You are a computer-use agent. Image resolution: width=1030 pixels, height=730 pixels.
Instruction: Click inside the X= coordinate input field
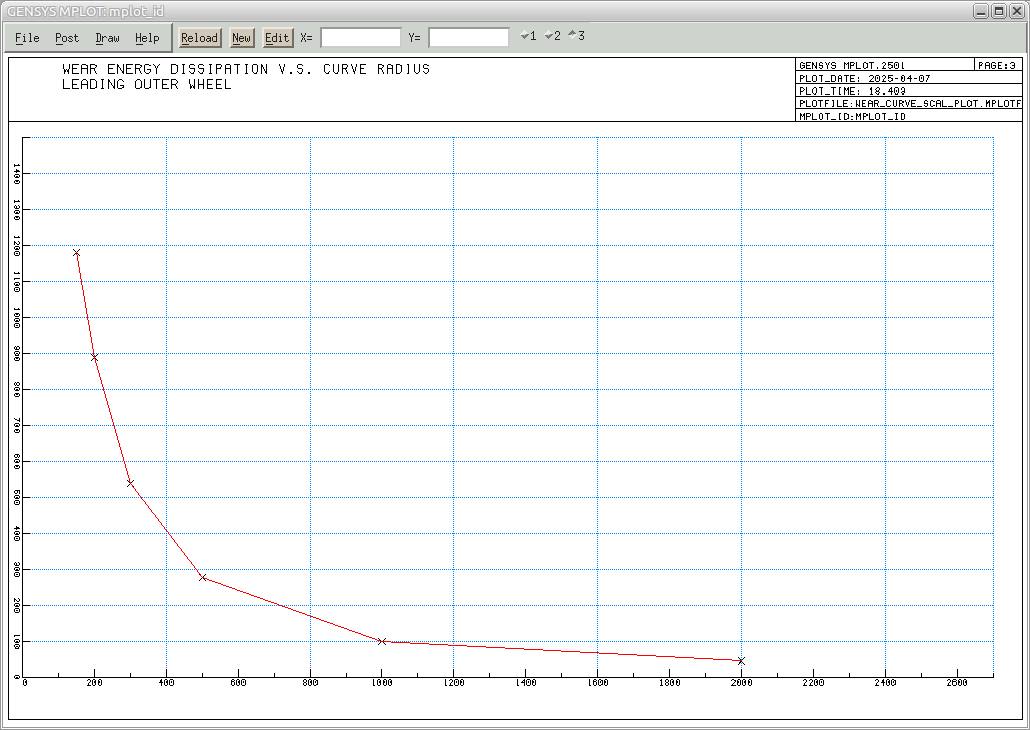click(360, 36)
